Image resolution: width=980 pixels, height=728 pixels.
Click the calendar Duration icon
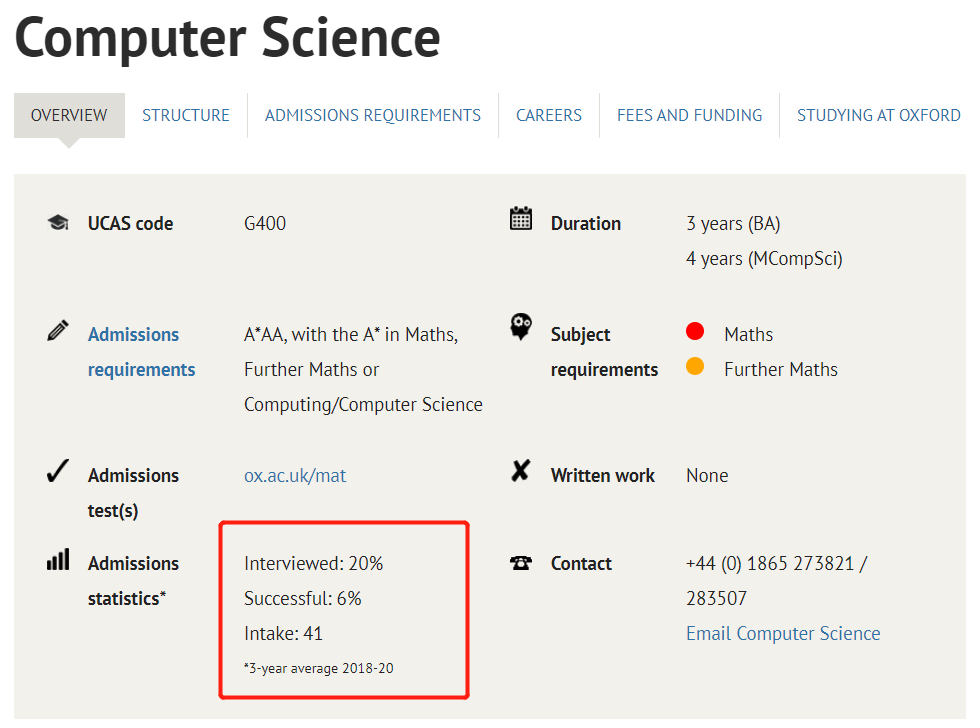tap(521, 219)
